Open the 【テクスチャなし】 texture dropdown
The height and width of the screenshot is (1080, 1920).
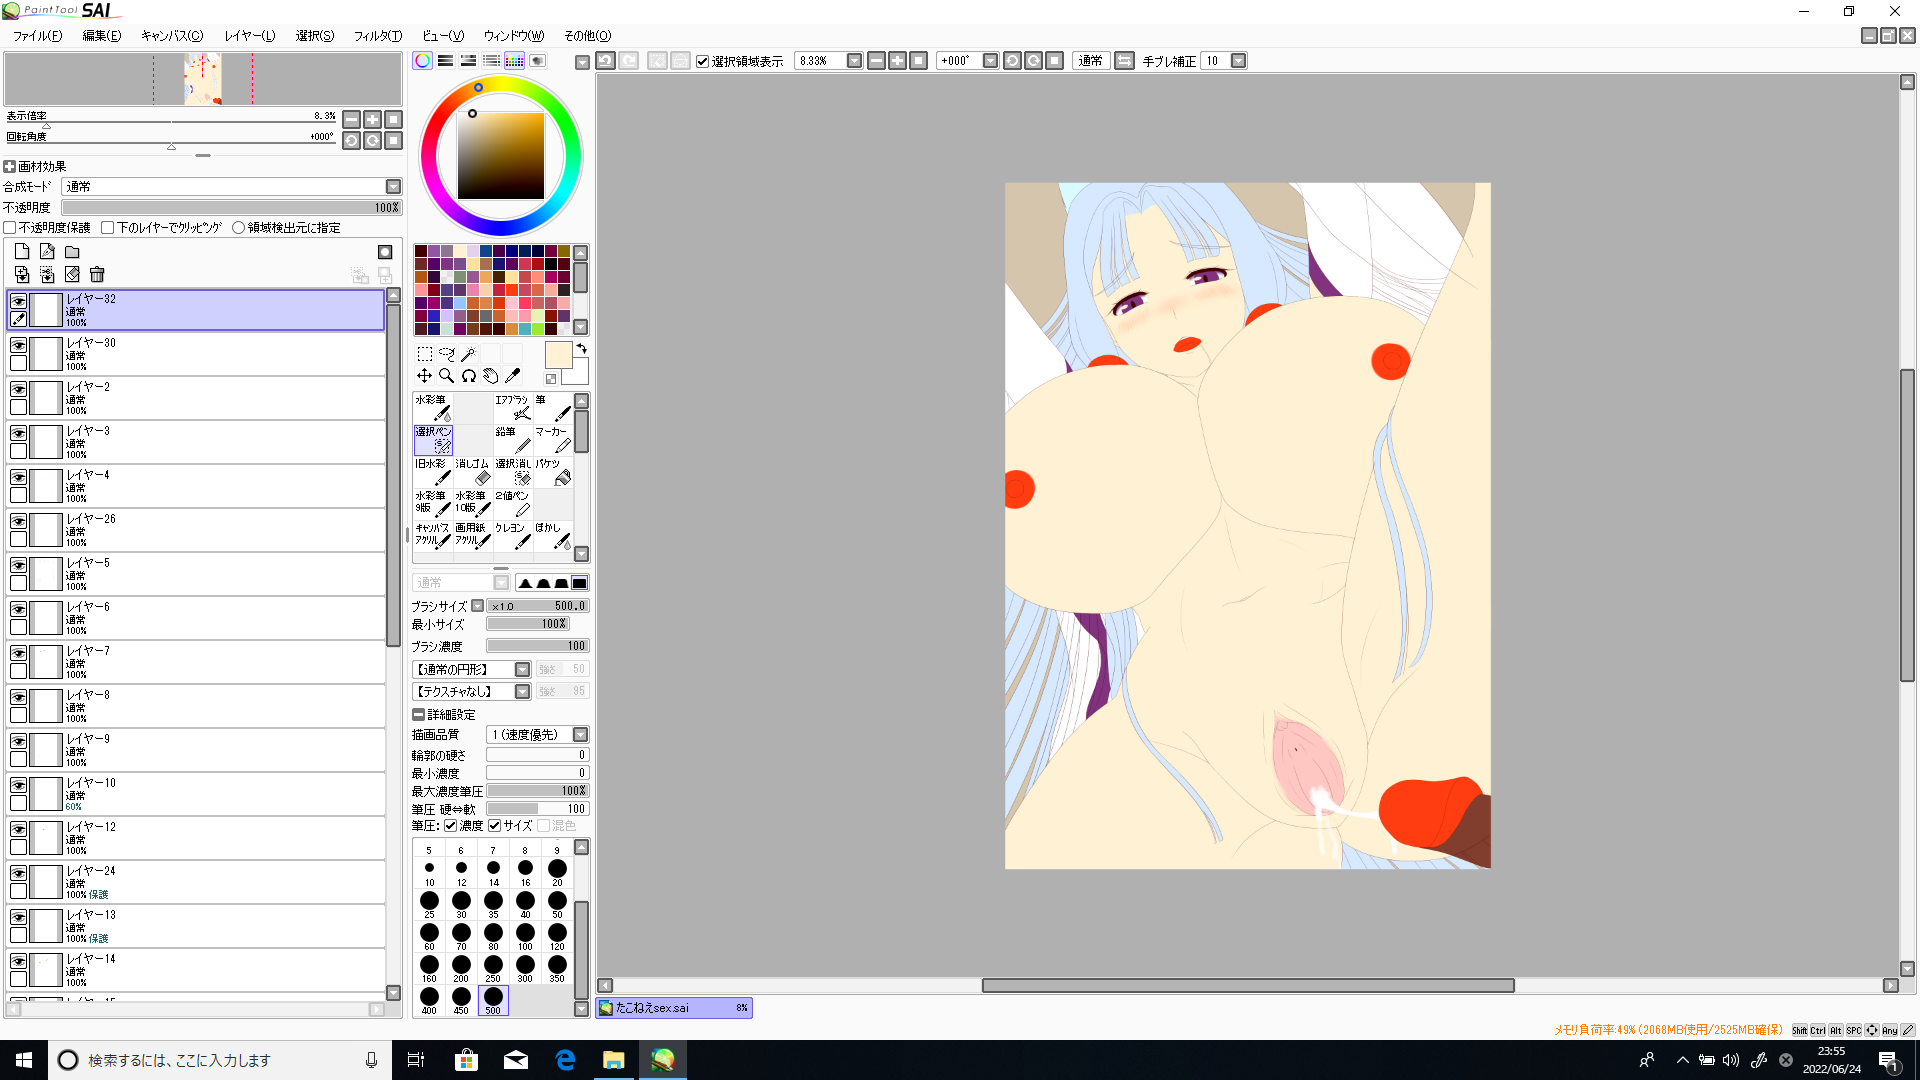(522, 692)
